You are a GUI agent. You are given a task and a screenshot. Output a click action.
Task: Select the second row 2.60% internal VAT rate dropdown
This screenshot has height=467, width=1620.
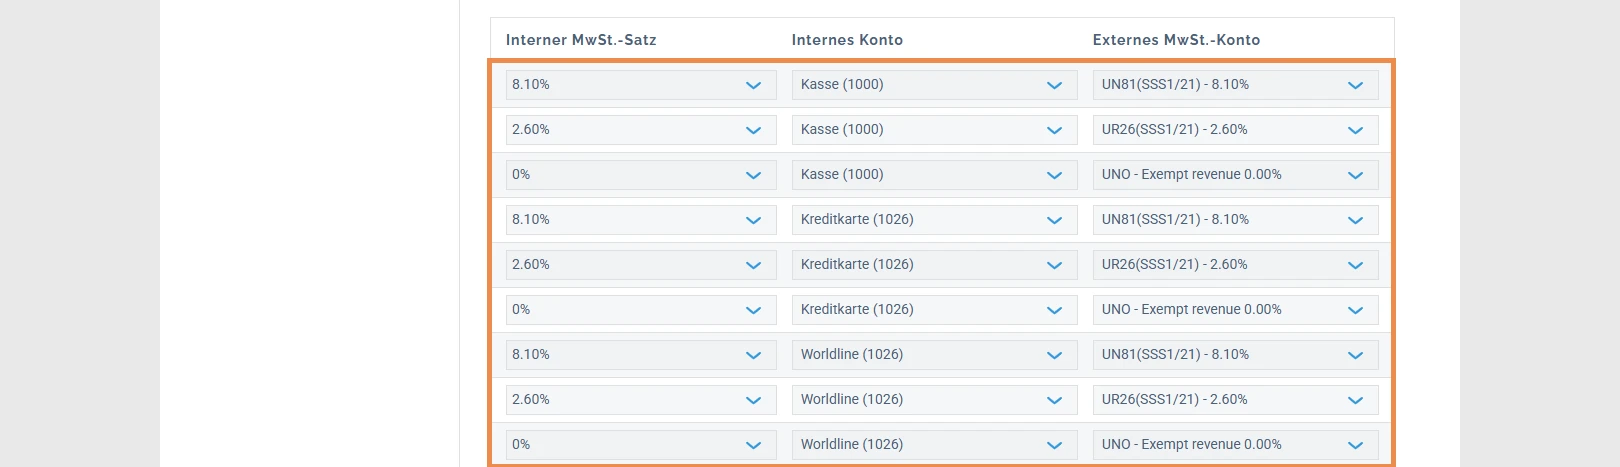click(x=641, y=130)
